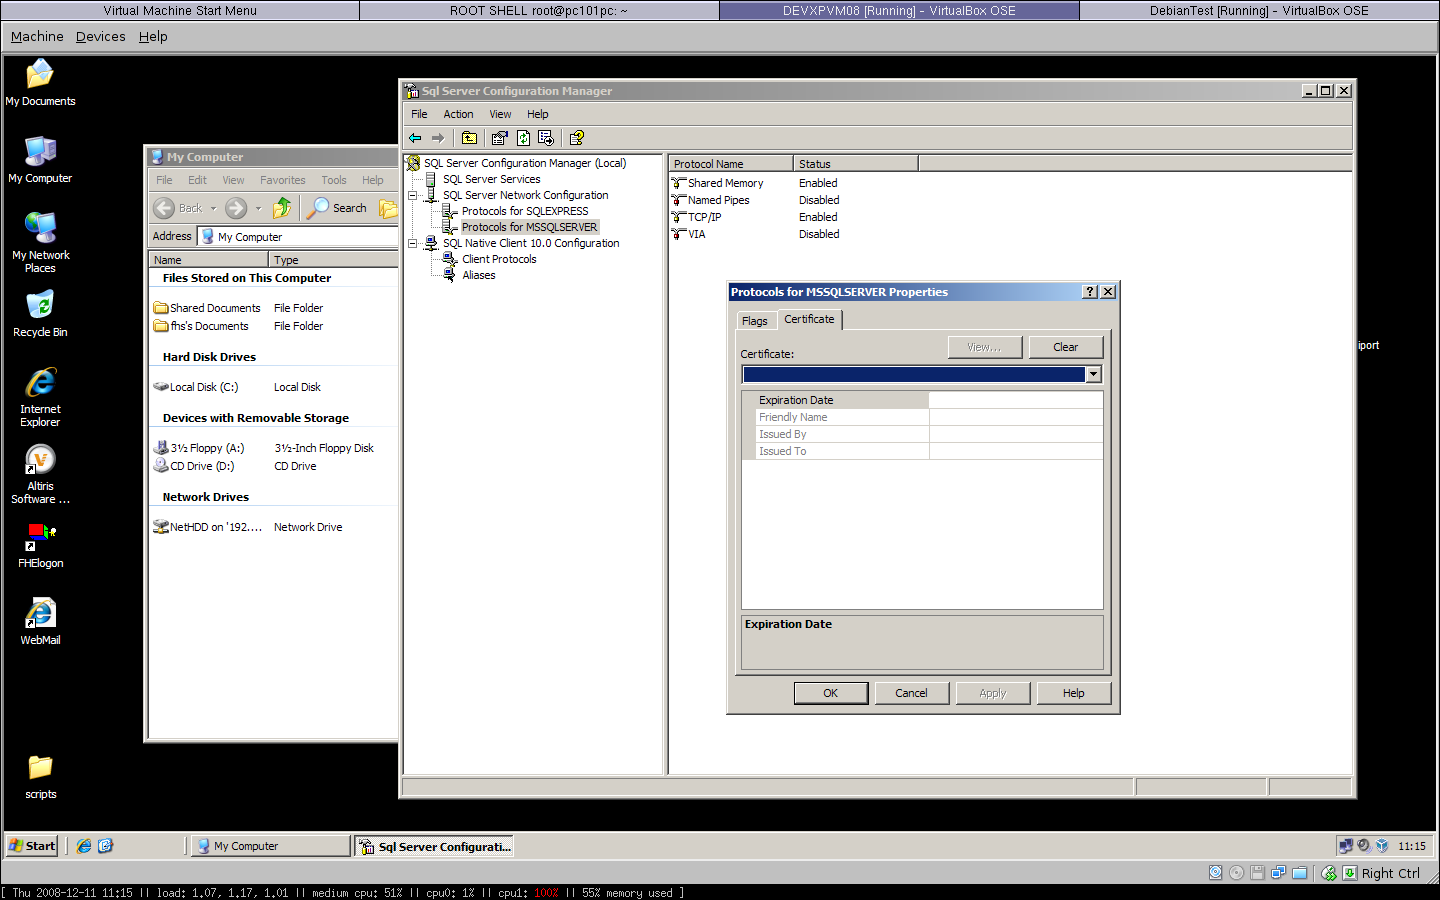Click Search button in My Computer toolbar
Viewport: 1440px width, 900px height.
point(337,208)
